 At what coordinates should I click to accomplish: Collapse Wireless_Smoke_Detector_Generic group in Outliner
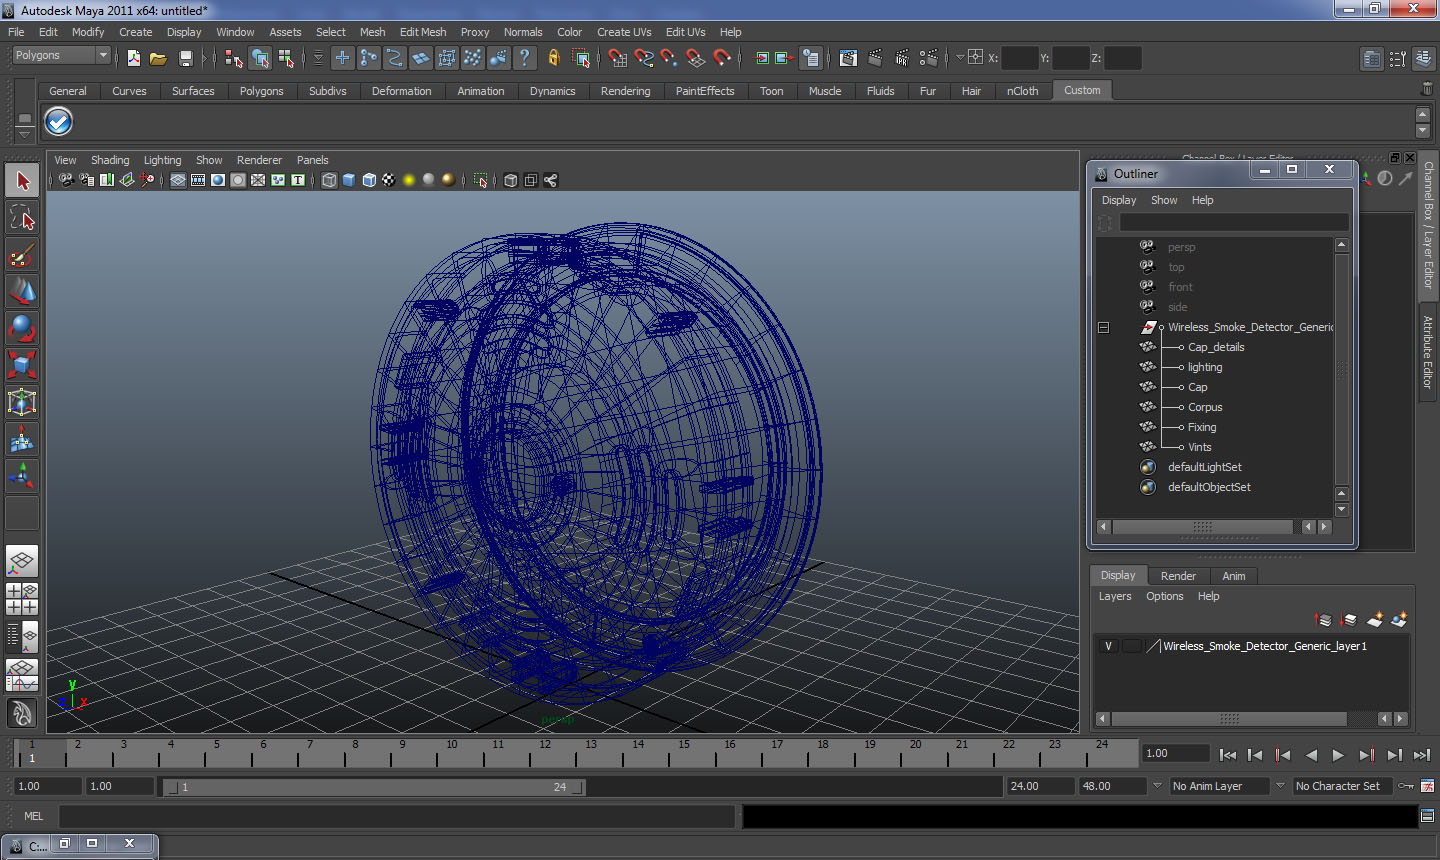pyautogui.click(x=1103, y=327)
